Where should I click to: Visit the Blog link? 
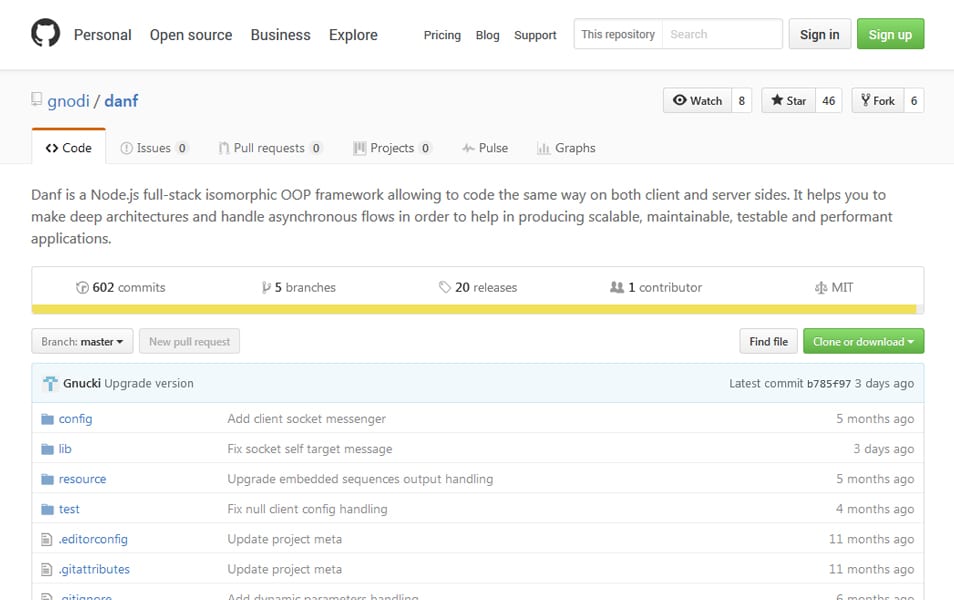(x=487, y=35)
